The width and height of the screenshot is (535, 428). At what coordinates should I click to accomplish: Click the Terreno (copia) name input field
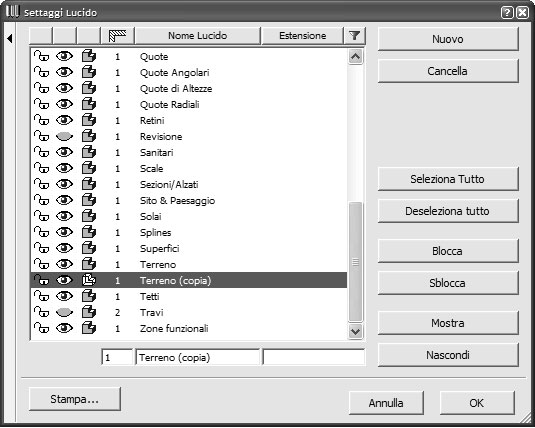click(197, 357)
